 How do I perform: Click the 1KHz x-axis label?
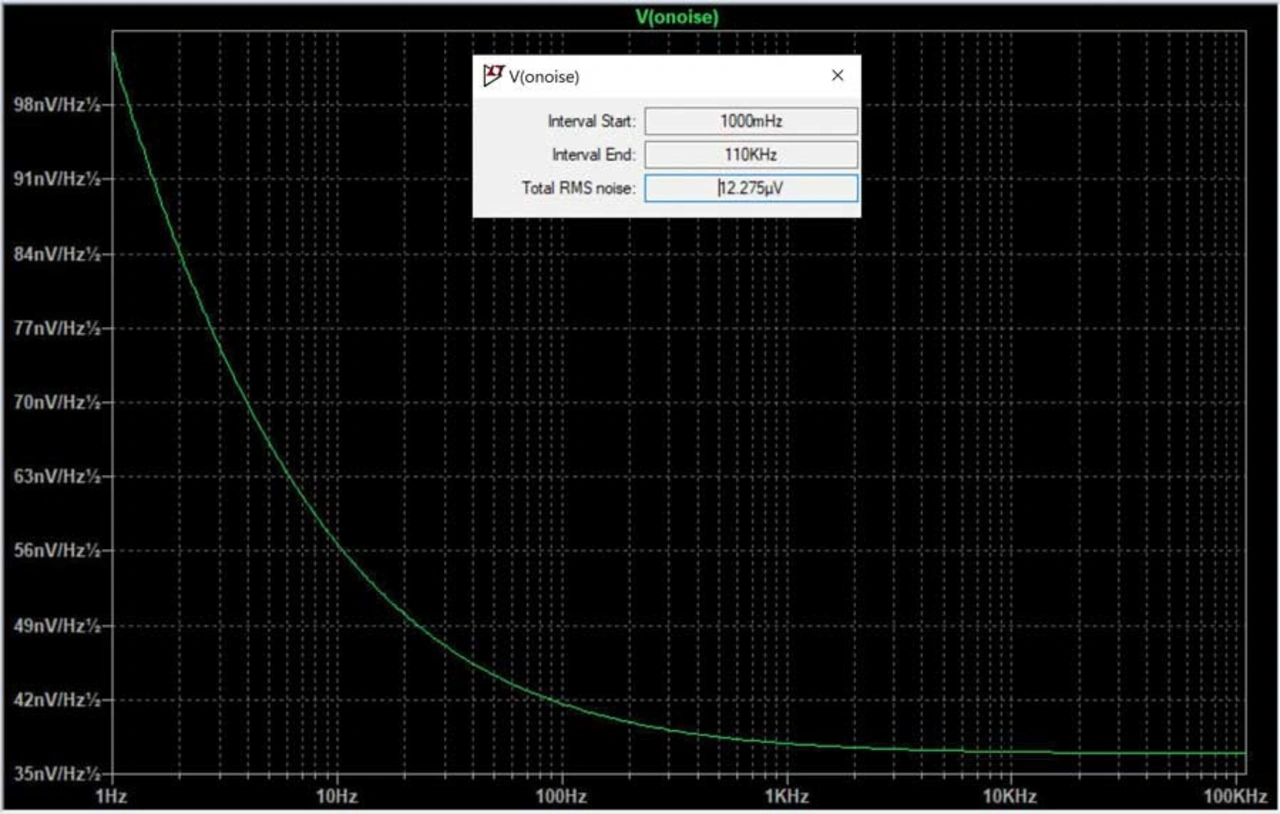point(786,796)
